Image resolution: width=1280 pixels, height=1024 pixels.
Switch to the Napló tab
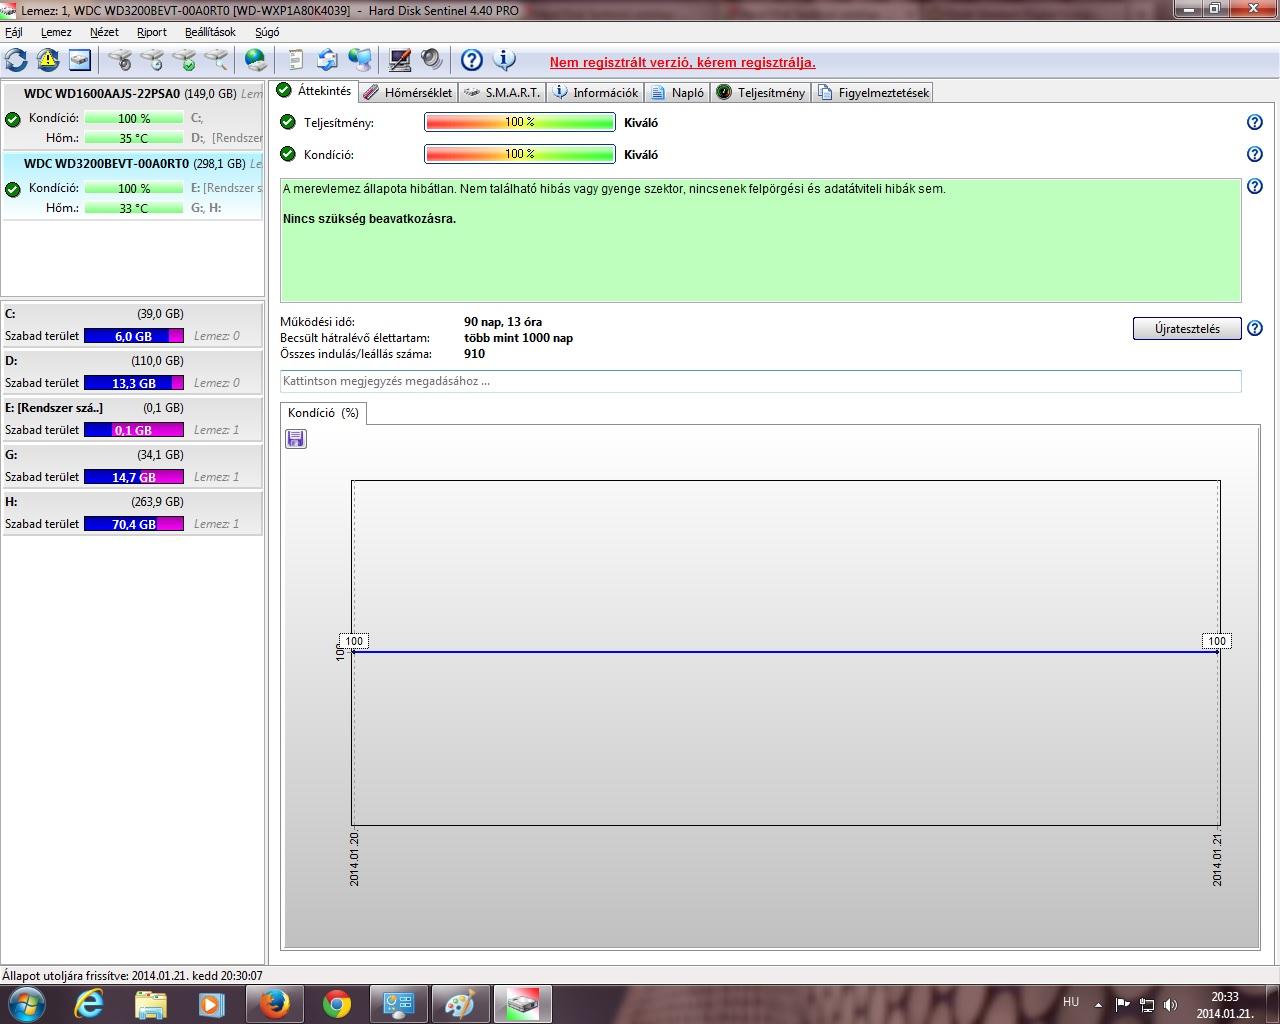click(x=677, y=92)
